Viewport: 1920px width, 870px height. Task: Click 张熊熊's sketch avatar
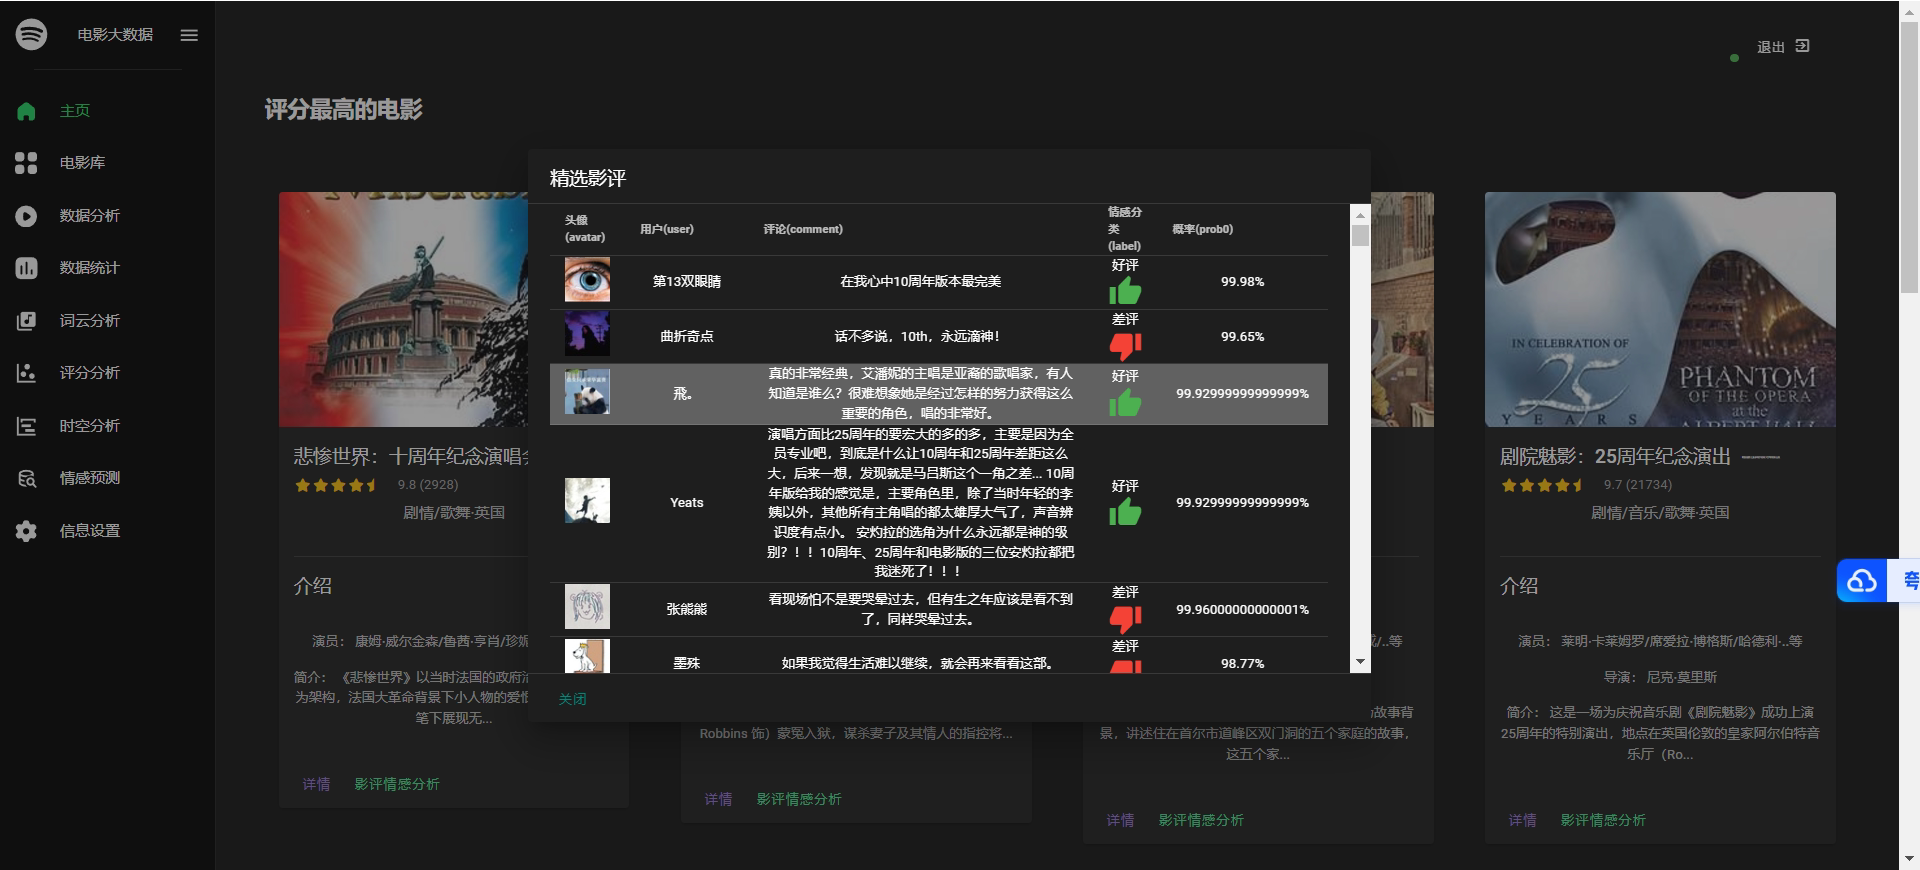click(587, 607)
